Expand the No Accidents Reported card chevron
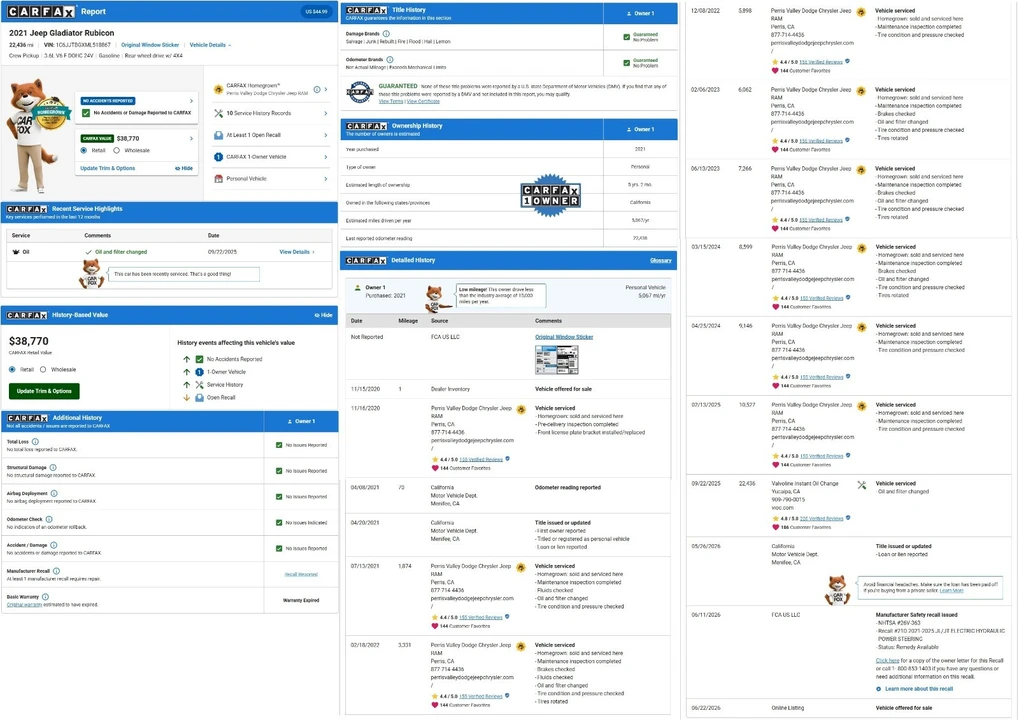Viewport: 1019px width, 720px height. [x=191, y=101]
